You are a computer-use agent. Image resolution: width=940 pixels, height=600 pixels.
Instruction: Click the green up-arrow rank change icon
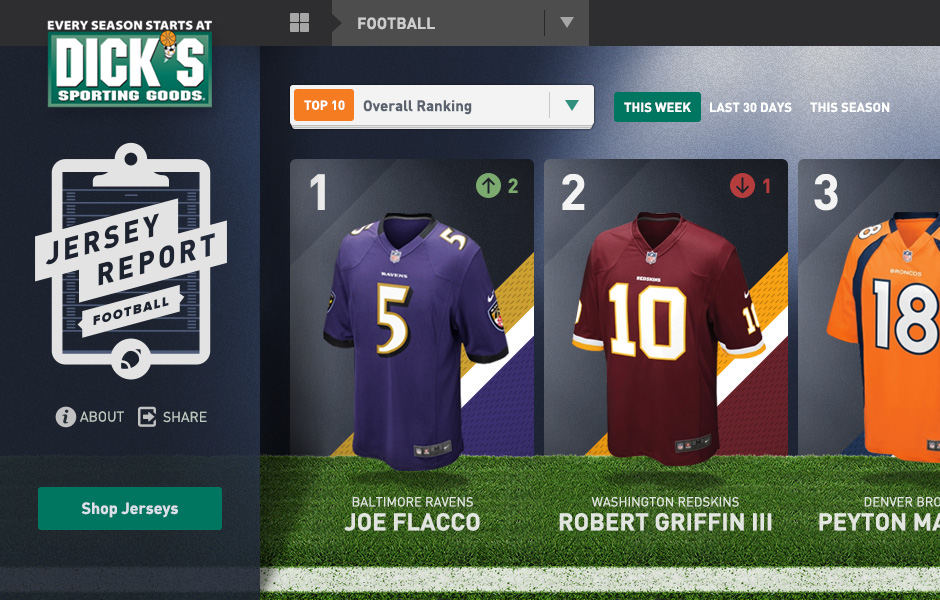(488, 186)
